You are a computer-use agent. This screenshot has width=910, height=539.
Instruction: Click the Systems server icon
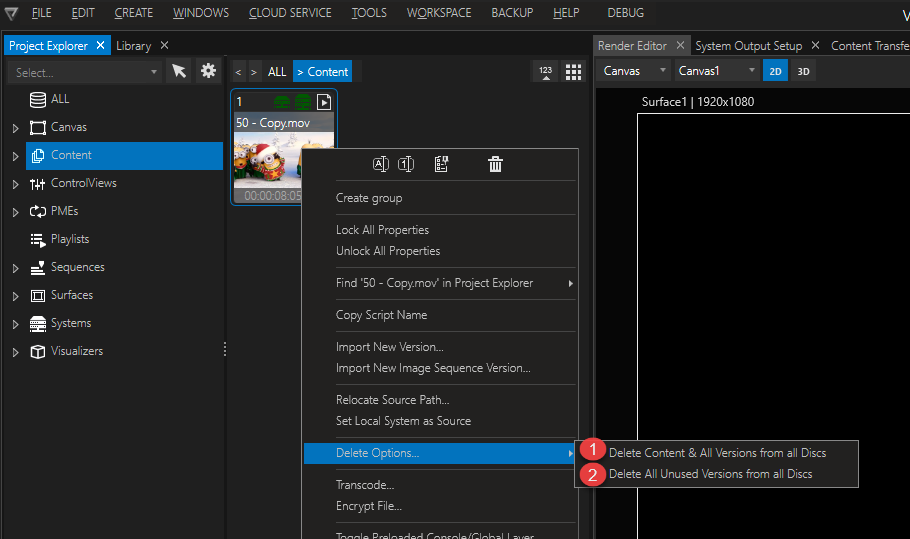click(38, 324)
